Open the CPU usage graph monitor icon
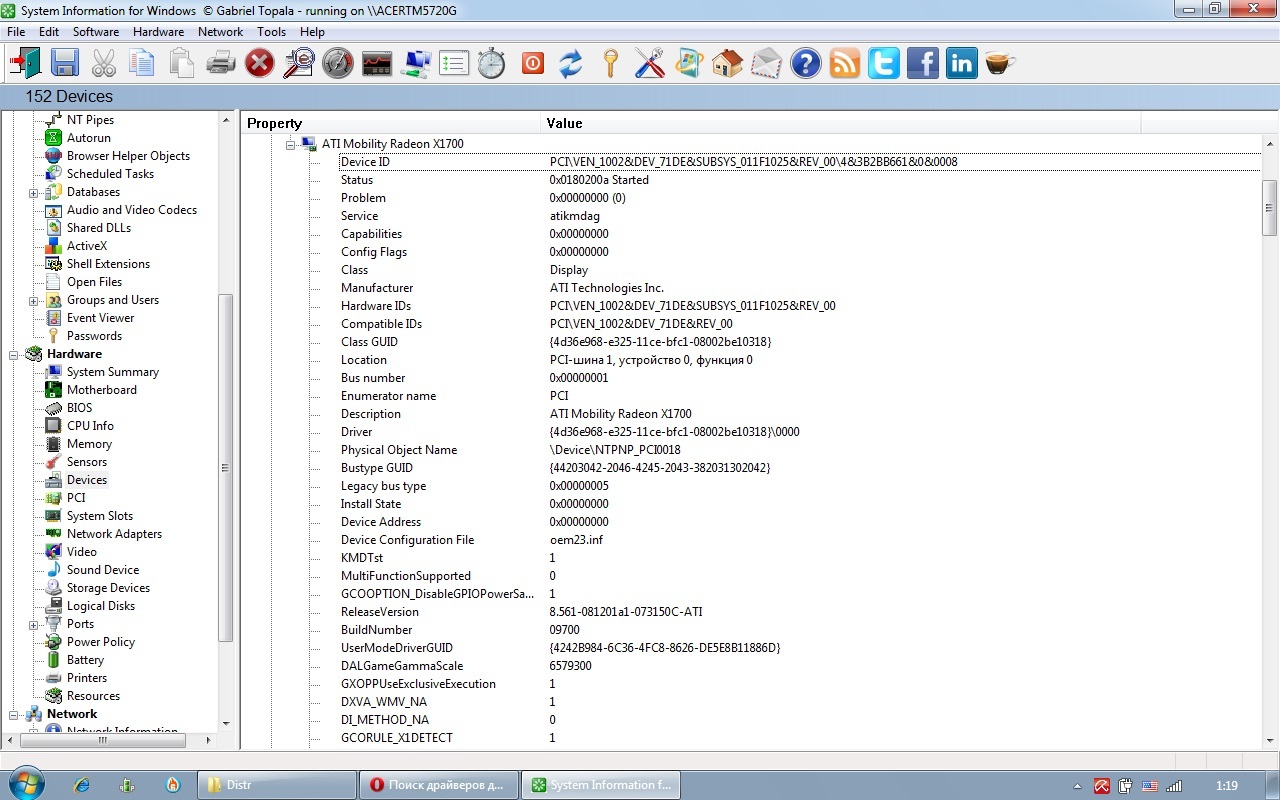The width and height of the screenshot is (1280, 800). [377, 64]
